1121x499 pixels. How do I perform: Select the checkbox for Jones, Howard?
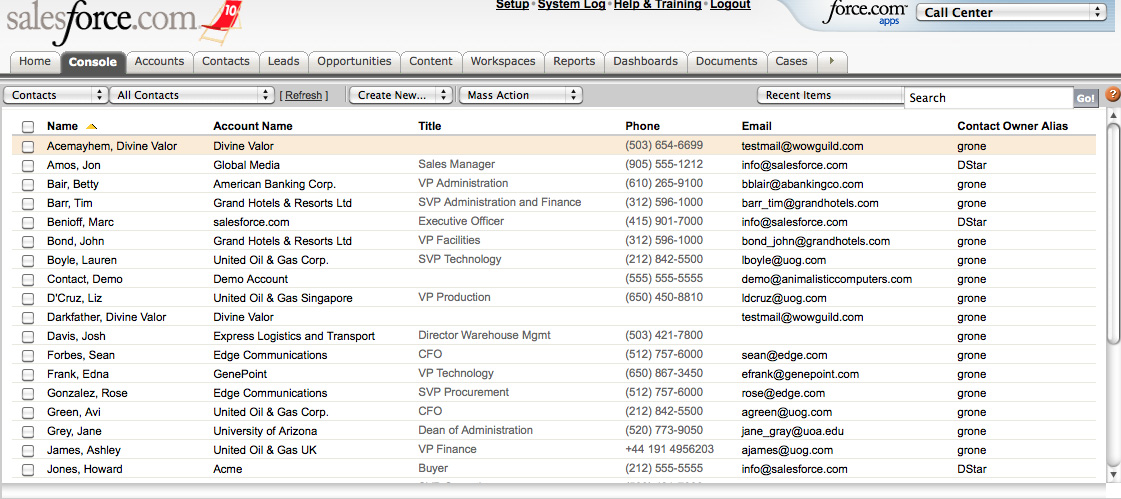[28, 470]
